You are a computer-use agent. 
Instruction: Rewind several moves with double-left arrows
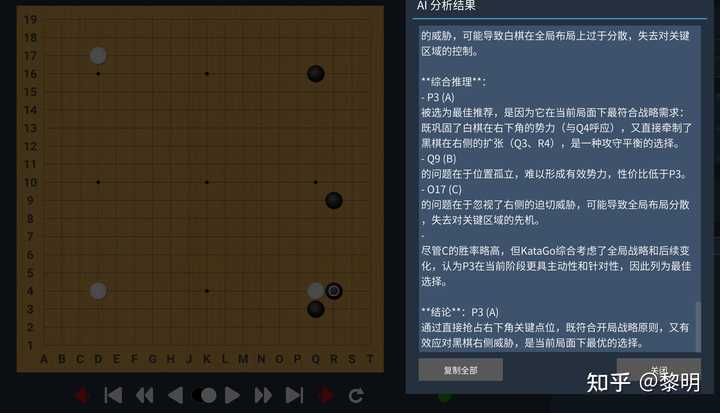tap(145, 396)
